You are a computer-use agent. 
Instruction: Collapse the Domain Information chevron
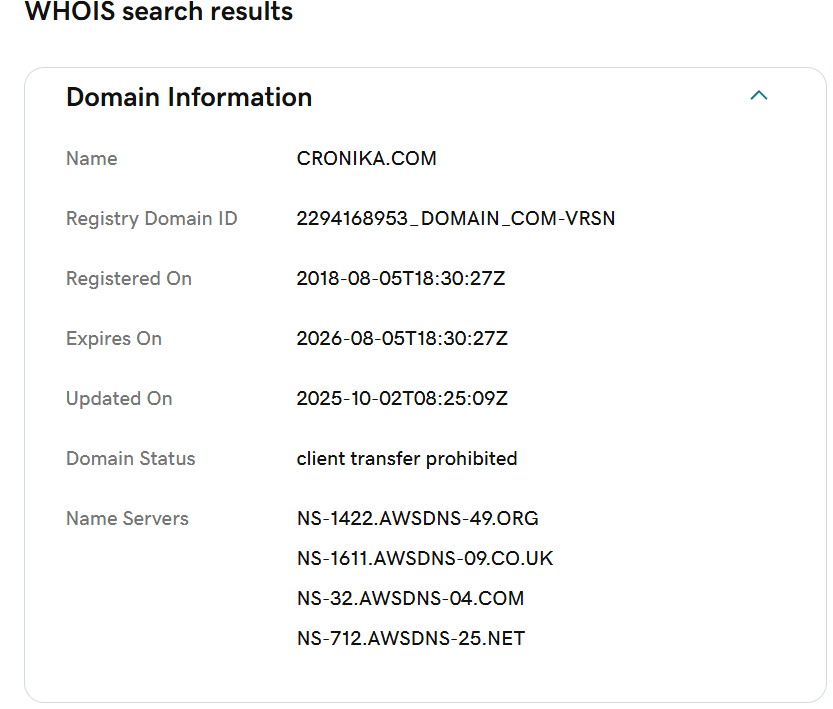click(759, 96)
